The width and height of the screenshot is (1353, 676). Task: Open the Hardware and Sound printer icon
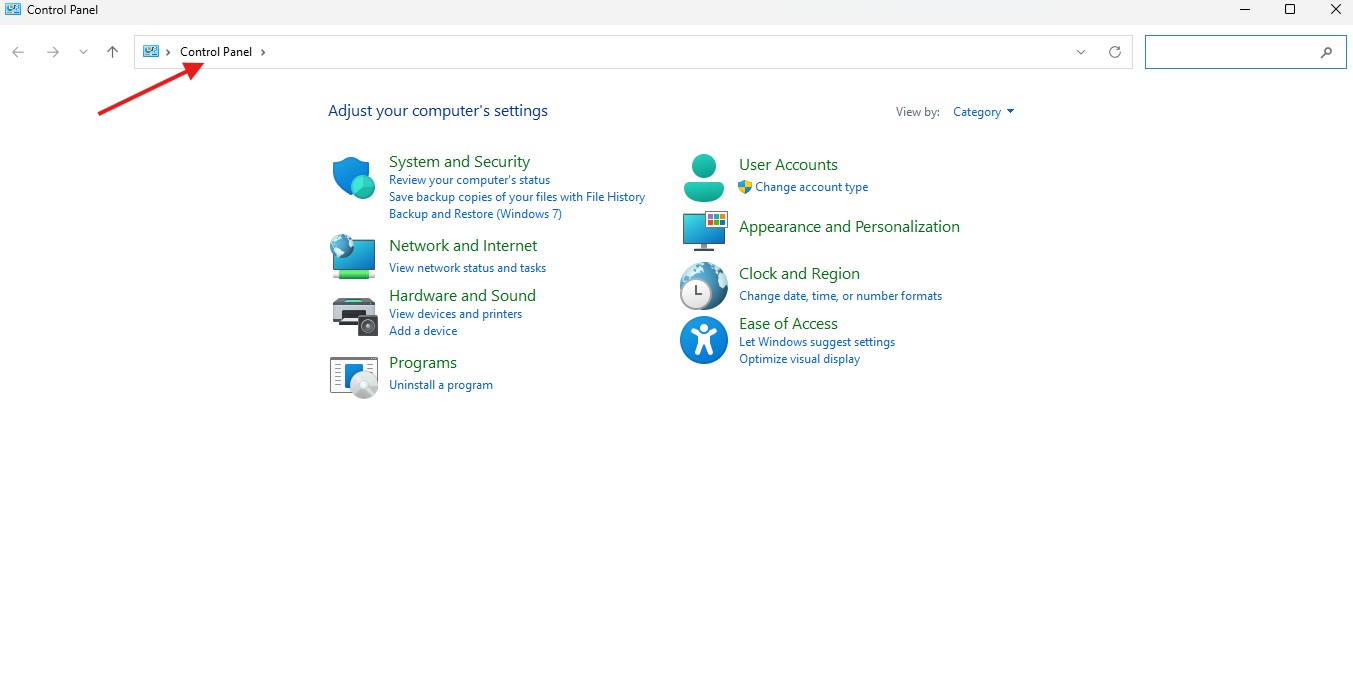point(353,315)
